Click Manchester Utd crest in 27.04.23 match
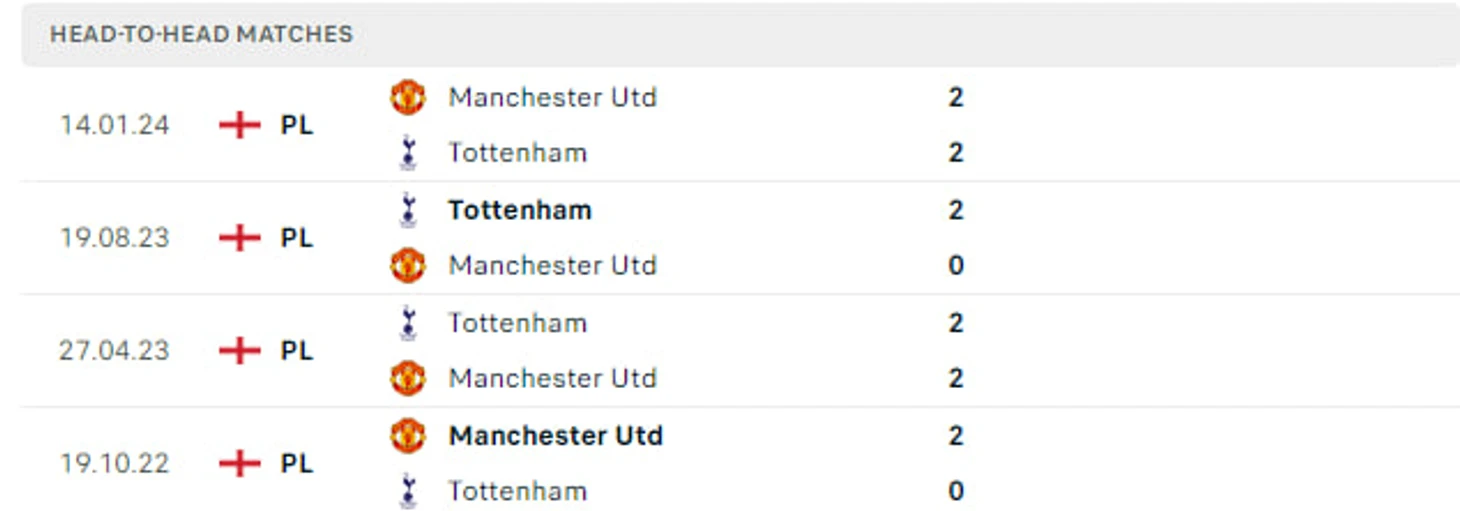The width and height of the screenshot is (1460, 511). pyautogui.click(x=407, y=378)
